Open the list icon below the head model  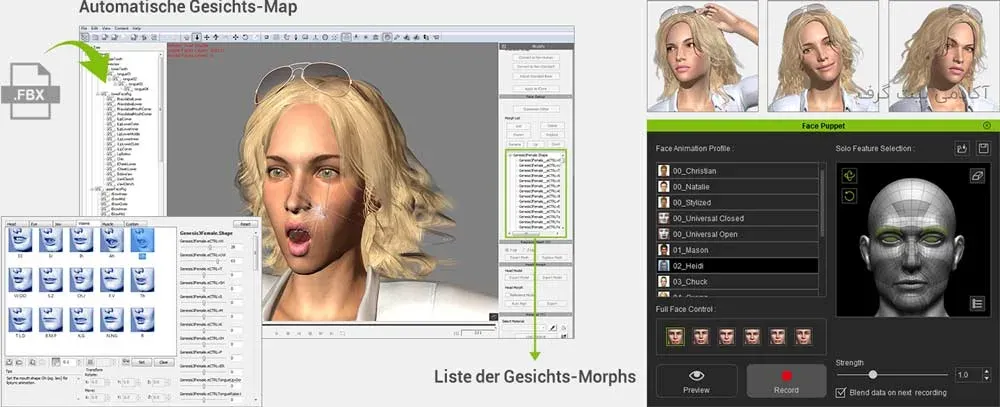click(977, 304)
